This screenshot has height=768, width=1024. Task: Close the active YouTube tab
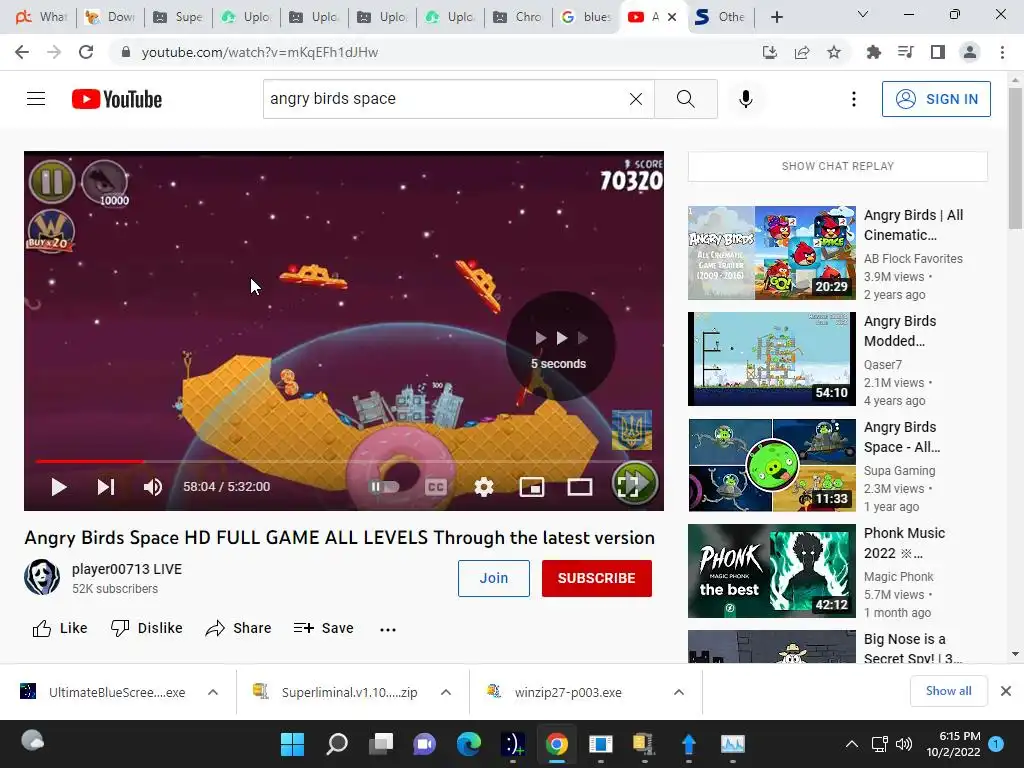[672, 17]
